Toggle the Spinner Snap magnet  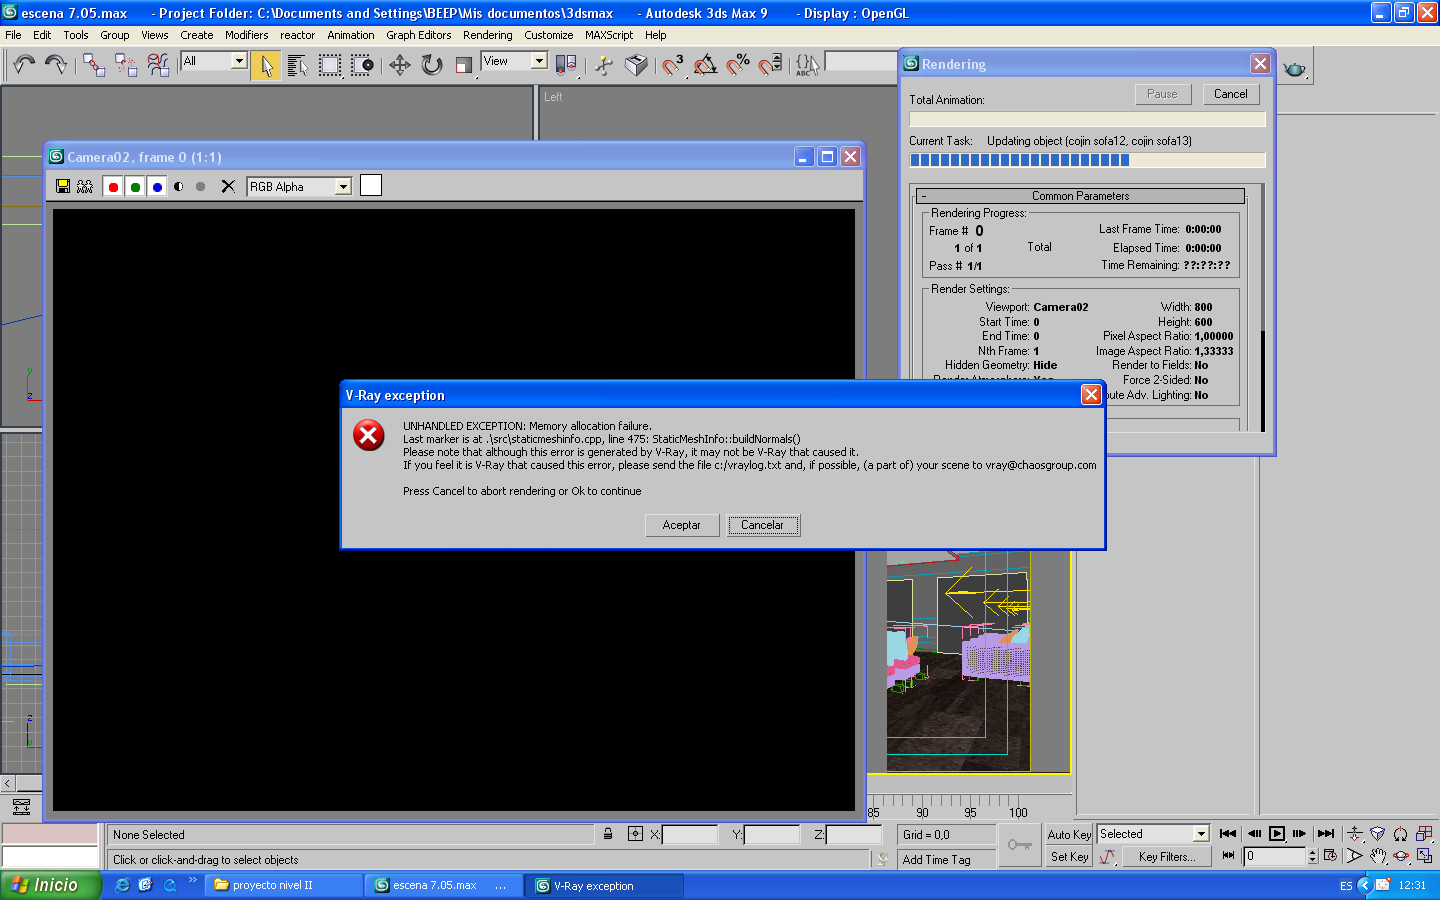[x=770, y=65]
